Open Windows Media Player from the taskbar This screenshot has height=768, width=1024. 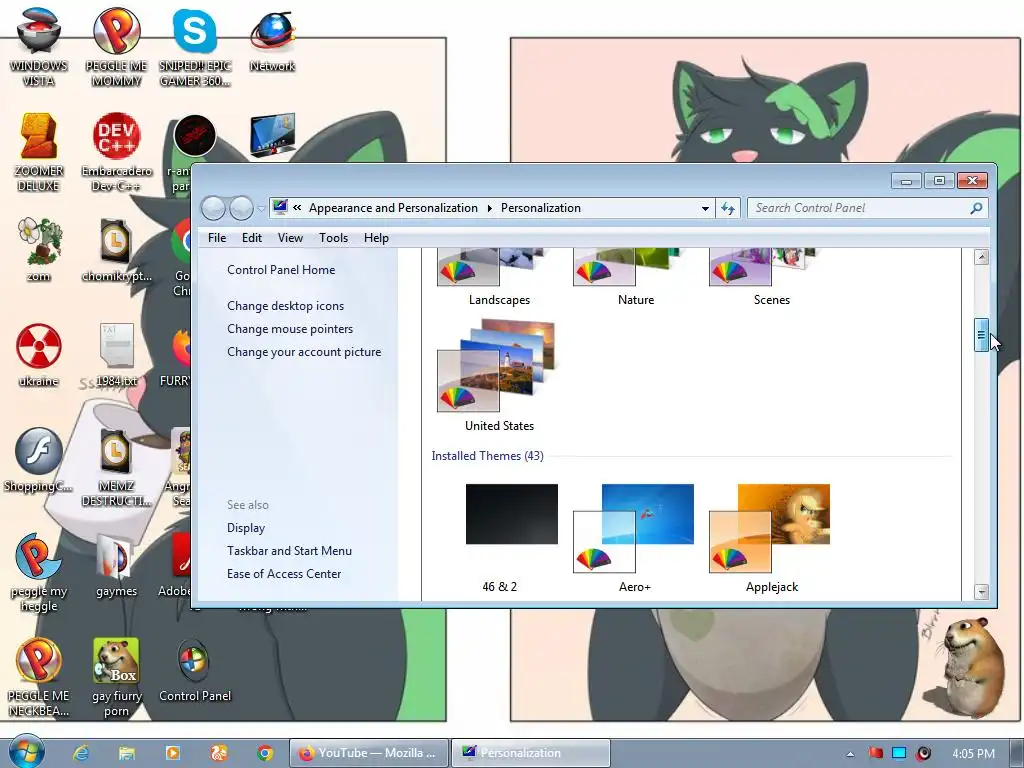point(172,753)
